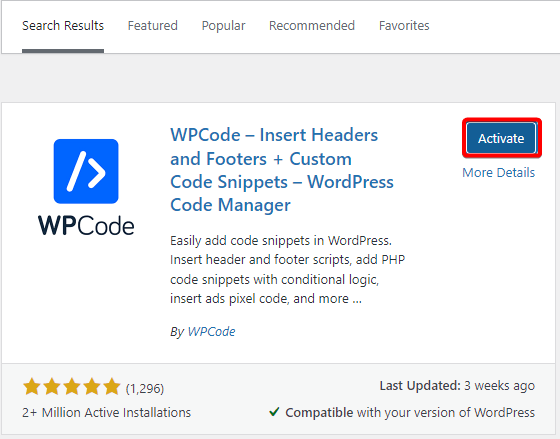This screenshot has height=439, width=560.
Task: Switch to the Popular tab
Action: (223, 26)
